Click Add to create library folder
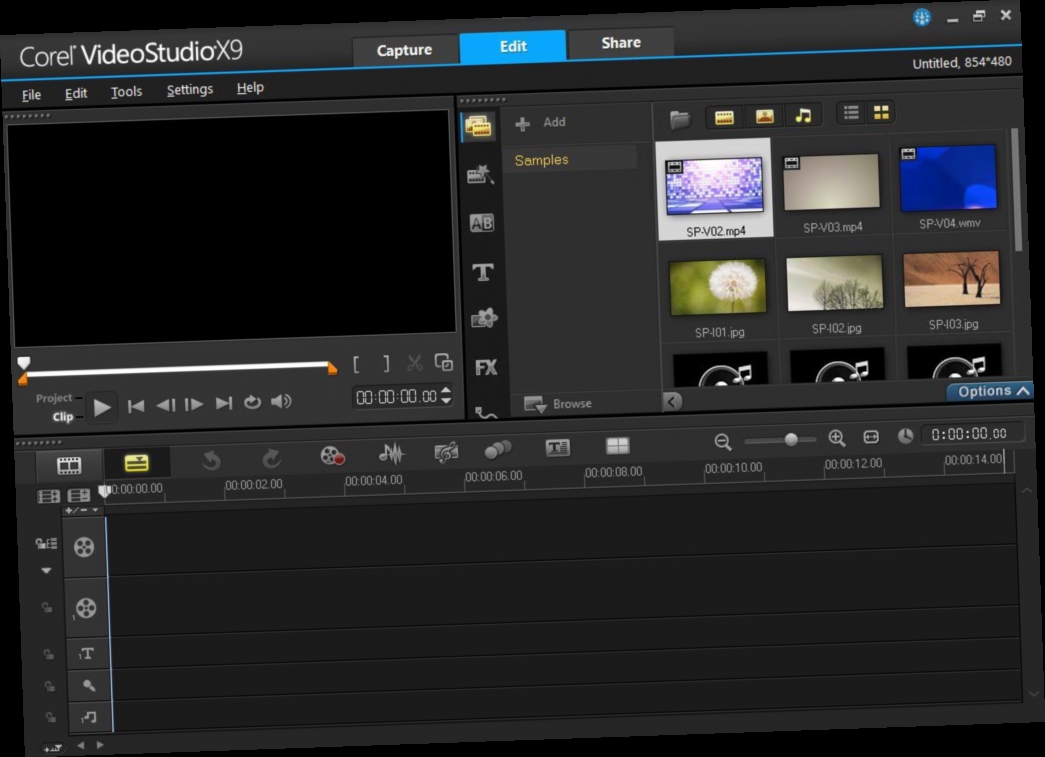This screenshot has height=757, width=1045. pyautogui.click(x=541, y=123)
